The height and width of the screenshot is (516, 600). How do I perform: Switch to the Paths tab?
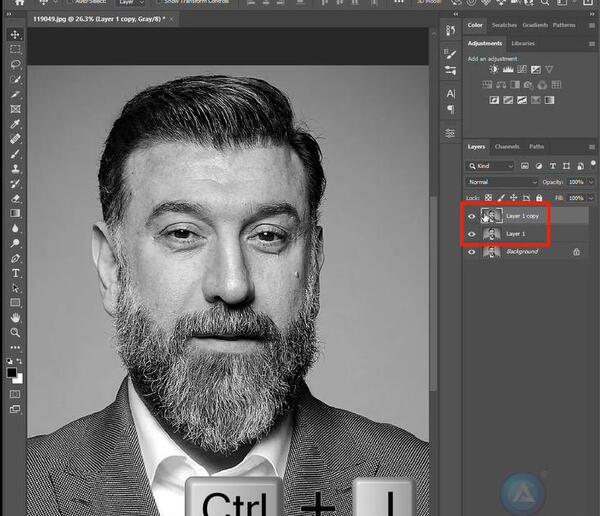pyautogui.click(x=536, y=147)
